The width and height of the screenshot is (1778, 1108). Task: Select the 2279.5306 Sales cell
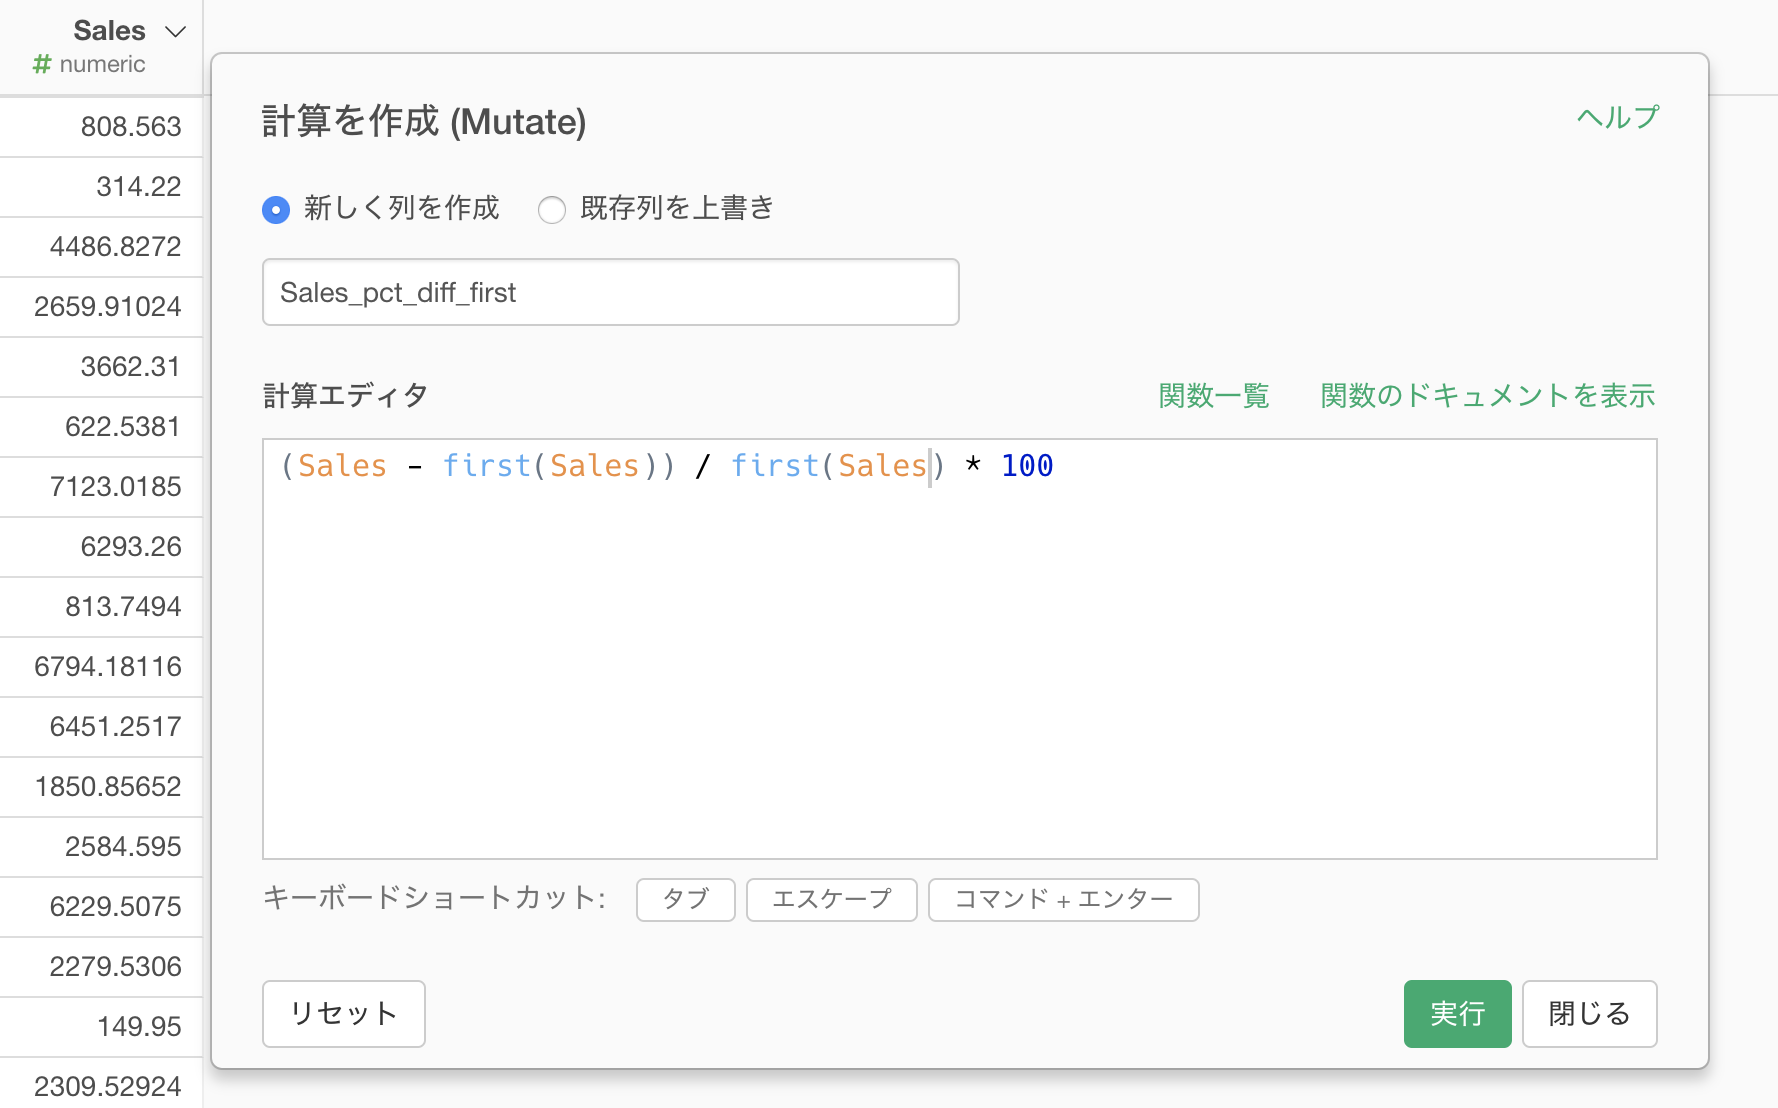tap(101, 967)
